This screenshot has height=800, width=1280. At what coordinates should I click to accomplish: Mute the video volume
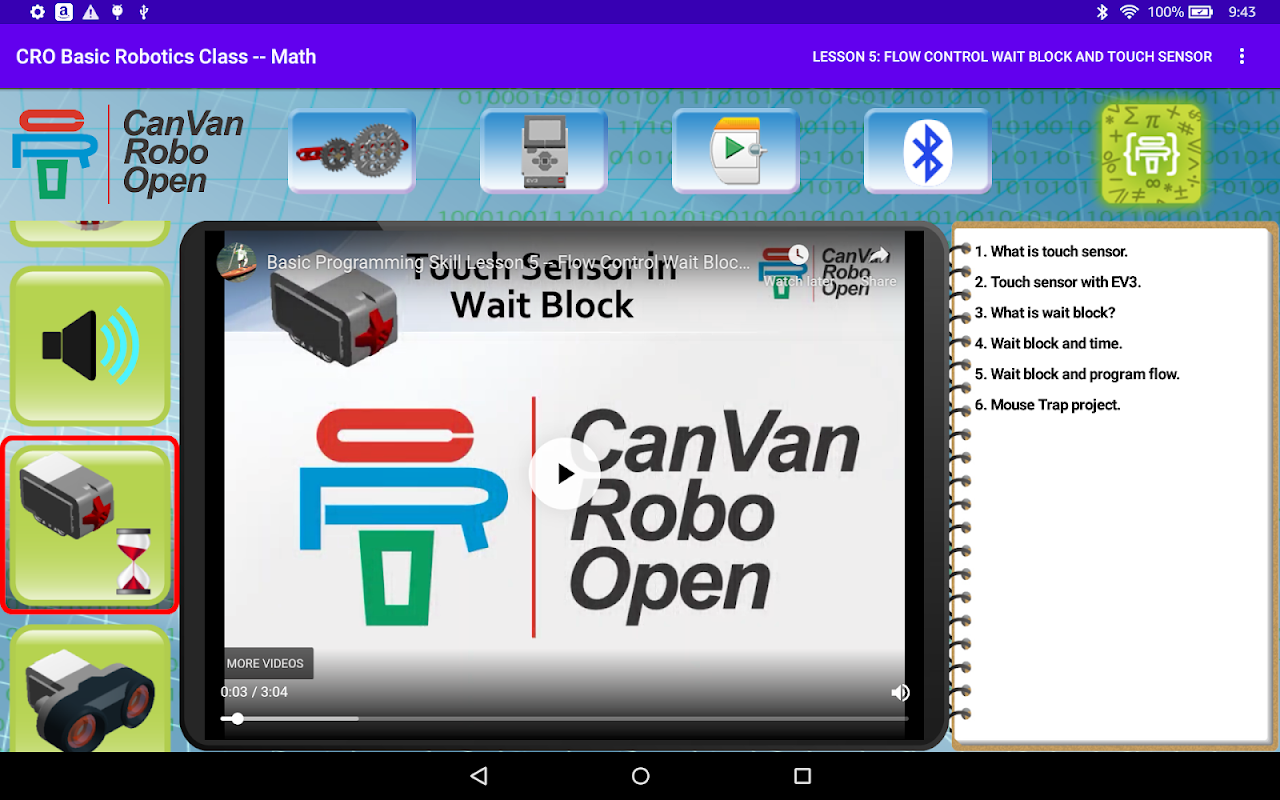[900, 692]
